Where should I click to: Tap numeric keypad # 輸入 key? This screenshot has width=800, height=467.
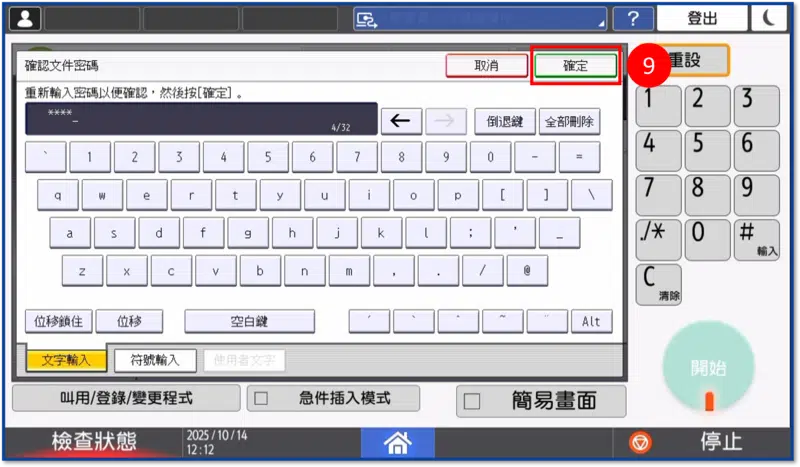(x=757, y=240)
